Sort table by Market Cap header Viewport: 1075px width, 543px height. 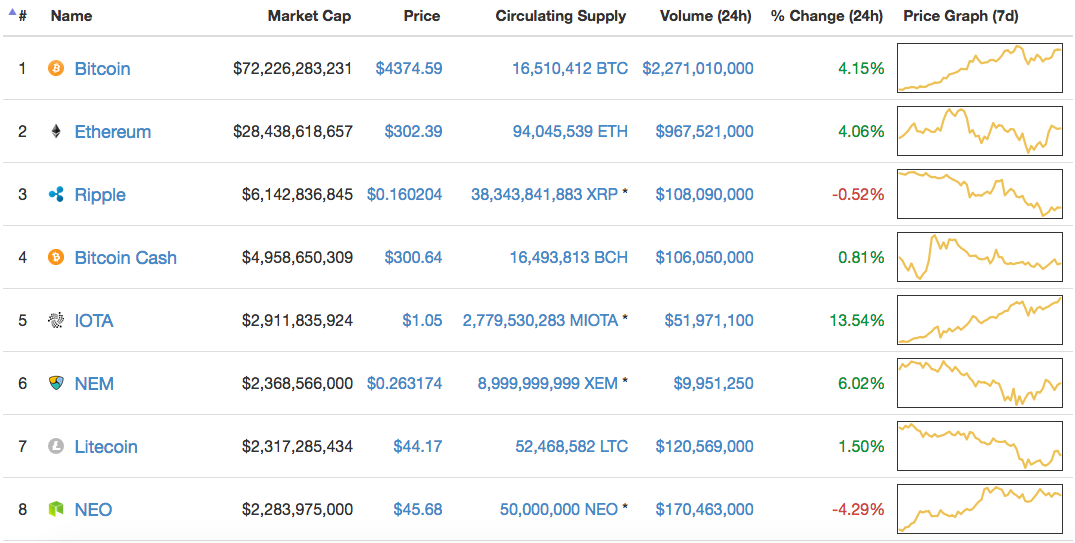click(x=309, y=16)
